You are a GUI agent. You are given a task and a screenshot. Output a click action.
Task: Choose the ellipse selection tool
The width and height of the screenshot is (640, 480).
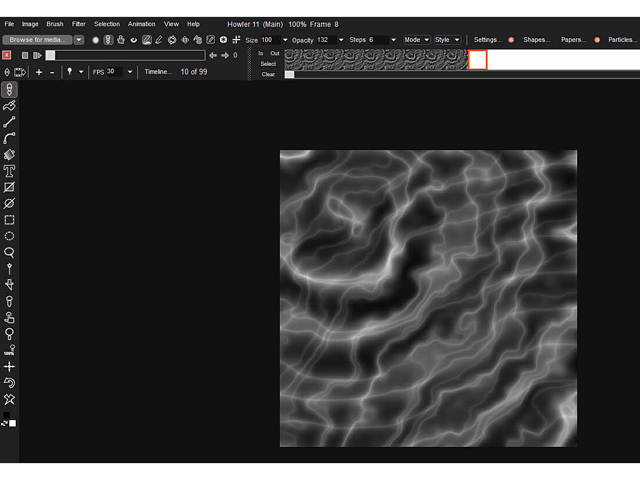(x=9, y=236)
